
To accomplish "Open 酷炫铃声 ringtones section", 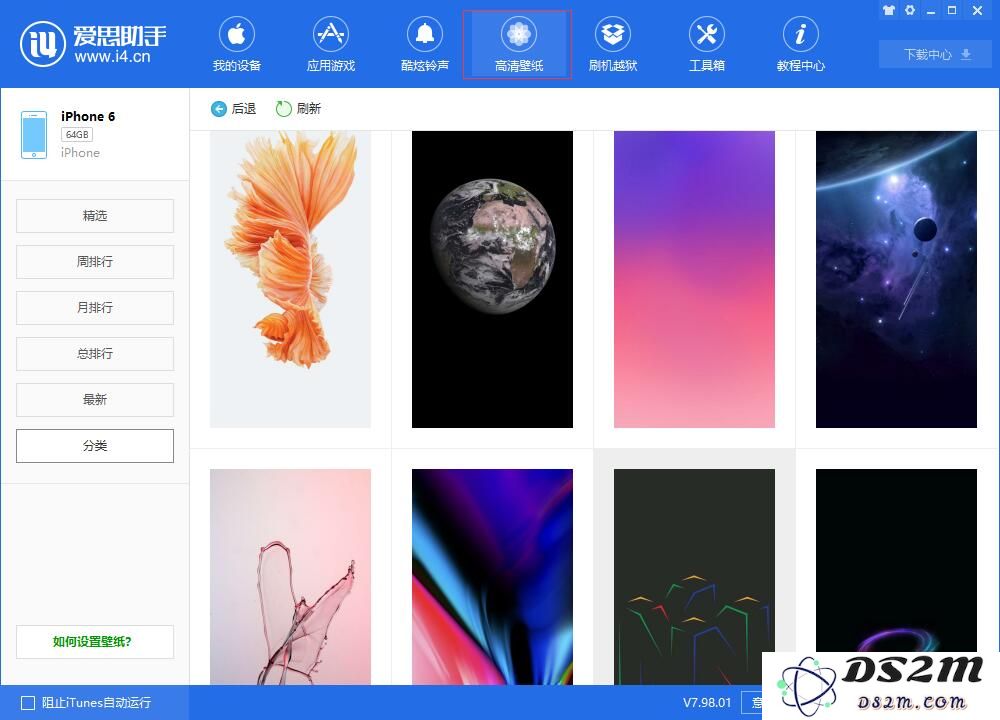I will pyautogui.click(x=425, y=45).
